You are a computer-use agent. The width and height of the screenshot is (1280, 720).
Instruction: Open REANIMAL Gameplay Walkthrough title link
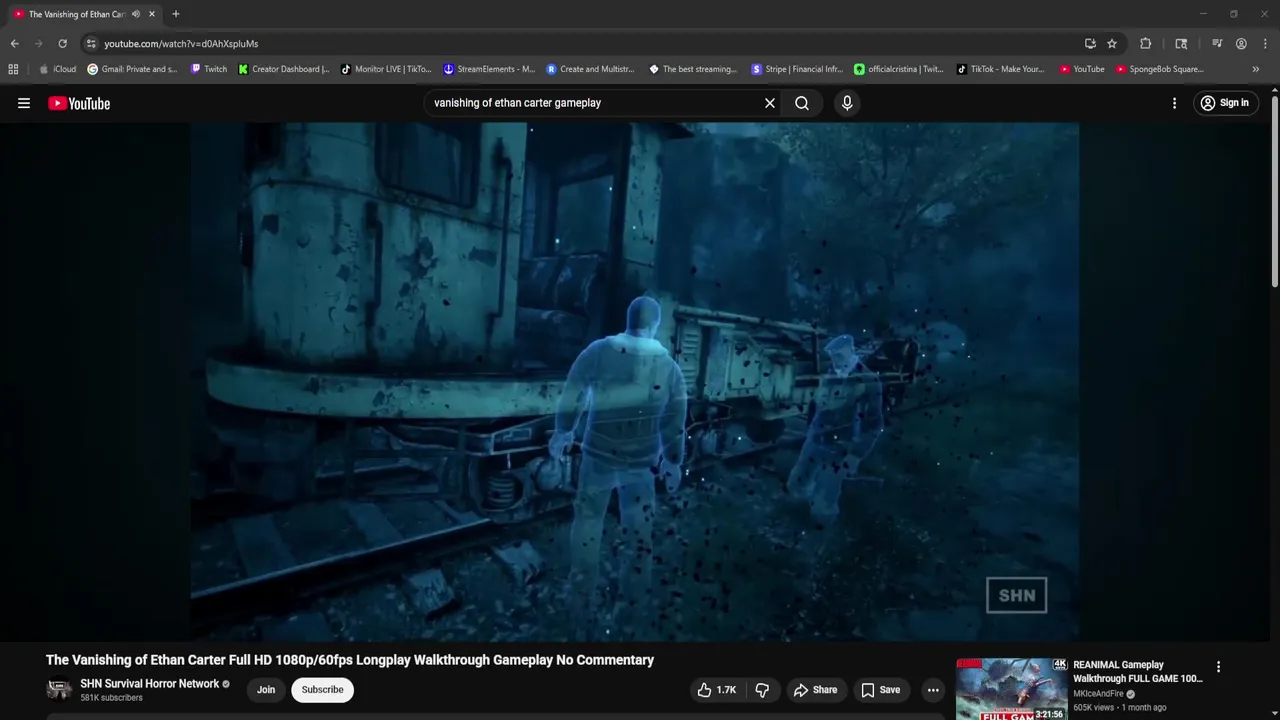1138,672
